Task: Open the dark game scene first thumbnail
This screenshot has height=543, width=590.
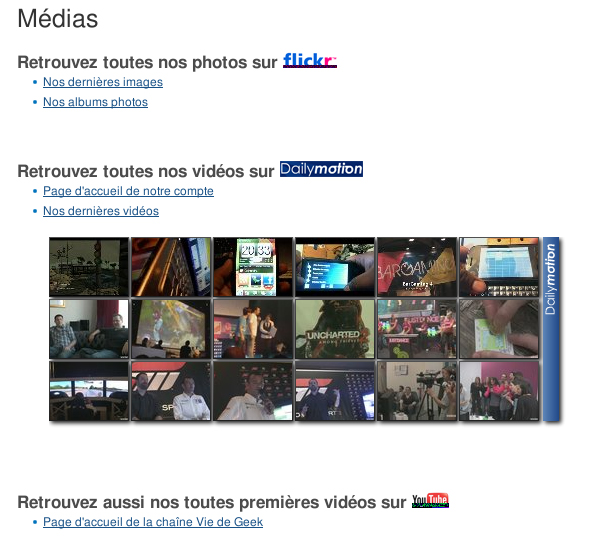Action: pos(89,267)
